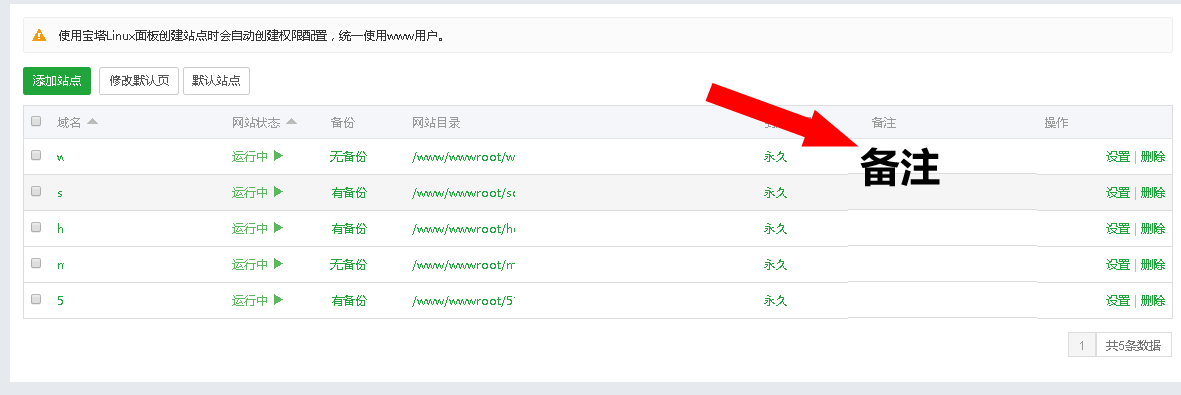Click the 操作 column header
The image size is (1181, 395).
click(1056, 122)
